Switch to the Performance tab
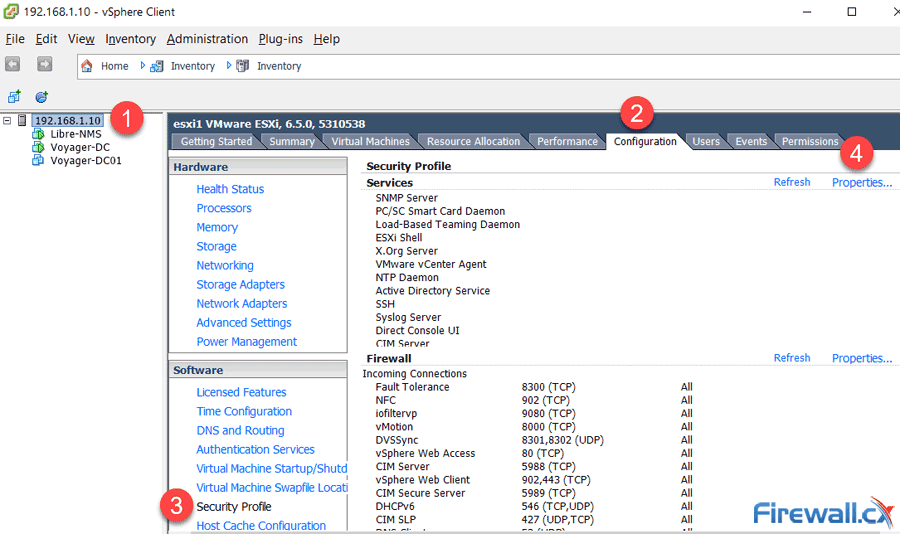 point(567,141)
